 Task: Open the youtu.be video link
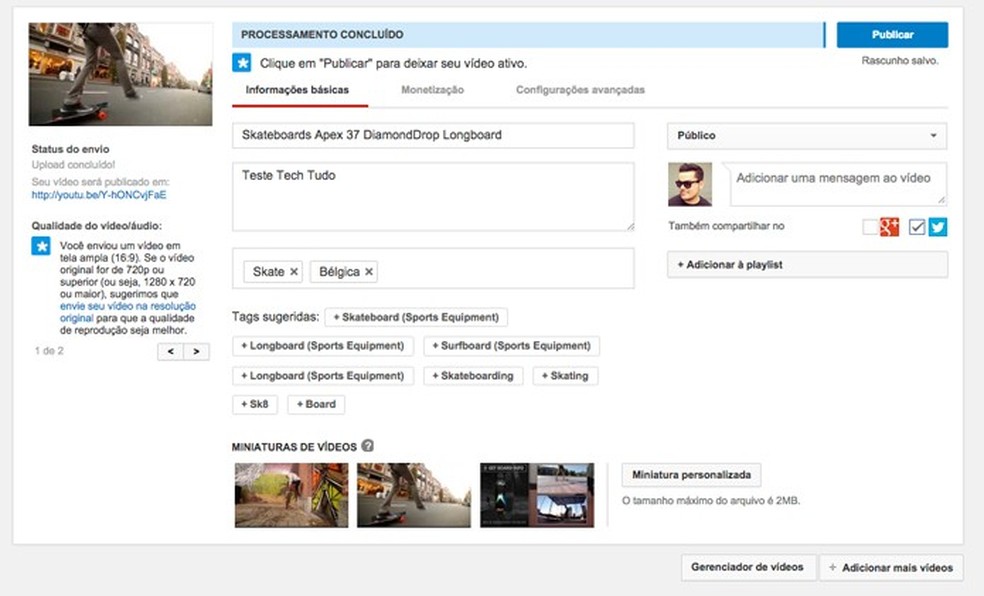pos(99,195)
